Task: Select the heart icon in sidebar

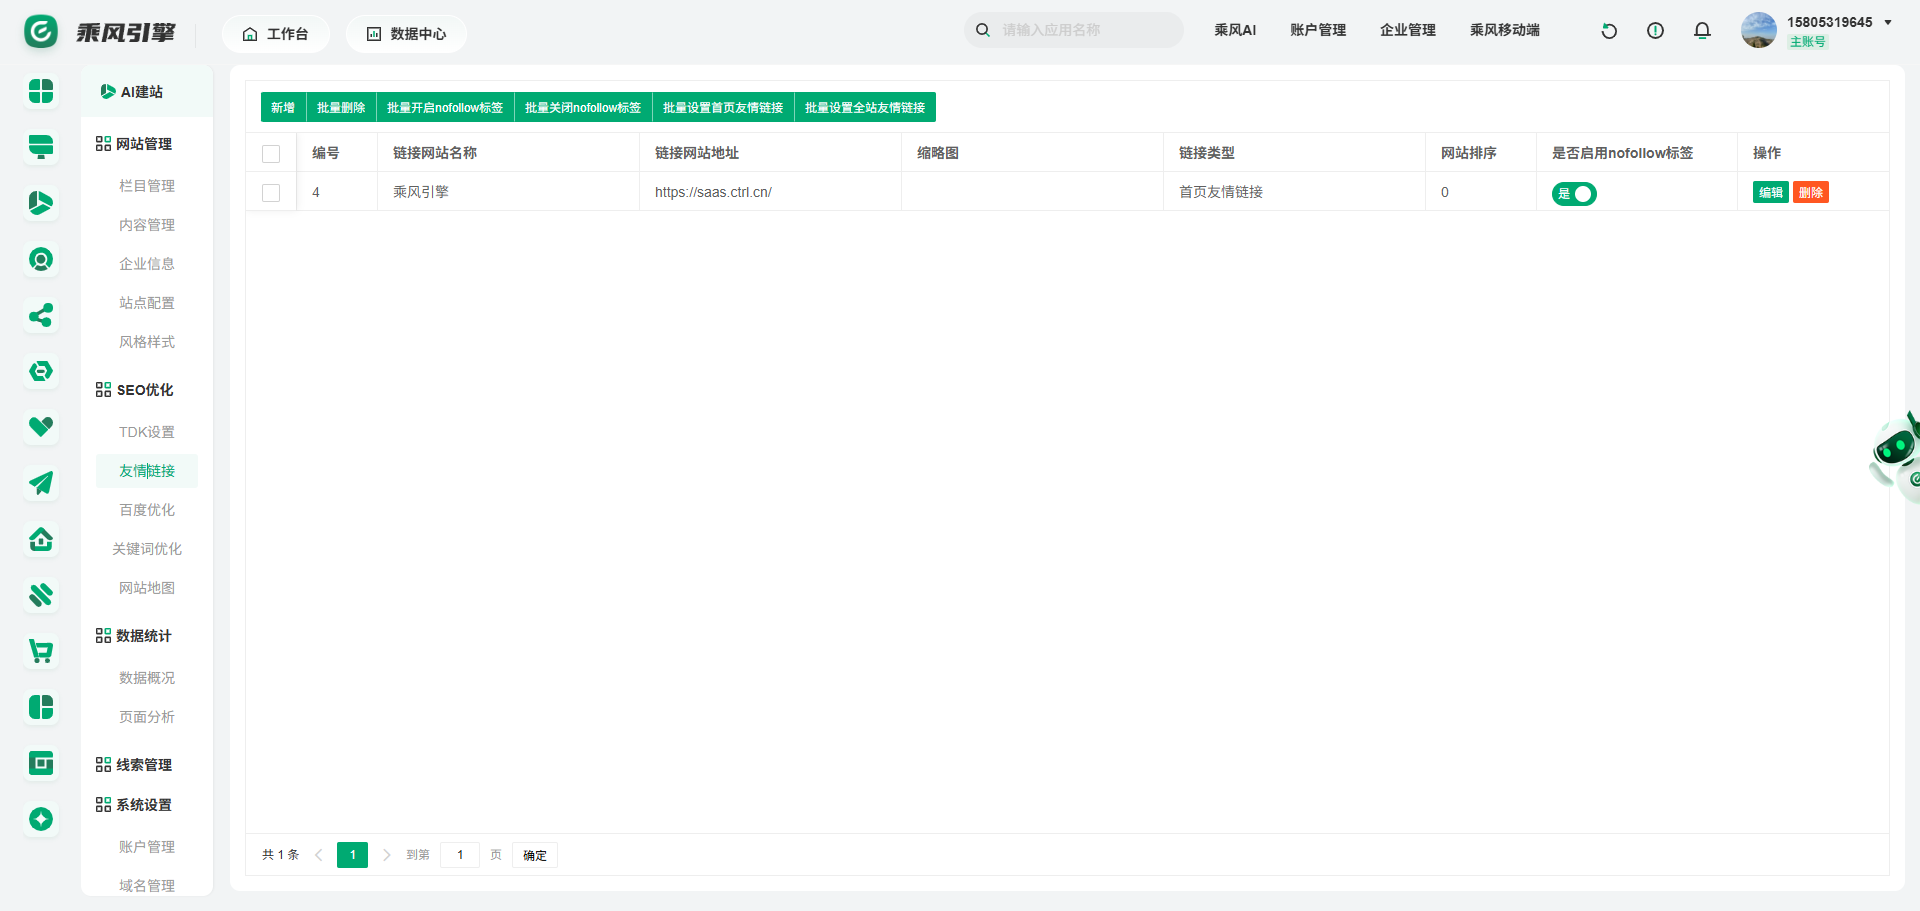Action: tap(41, 427)
